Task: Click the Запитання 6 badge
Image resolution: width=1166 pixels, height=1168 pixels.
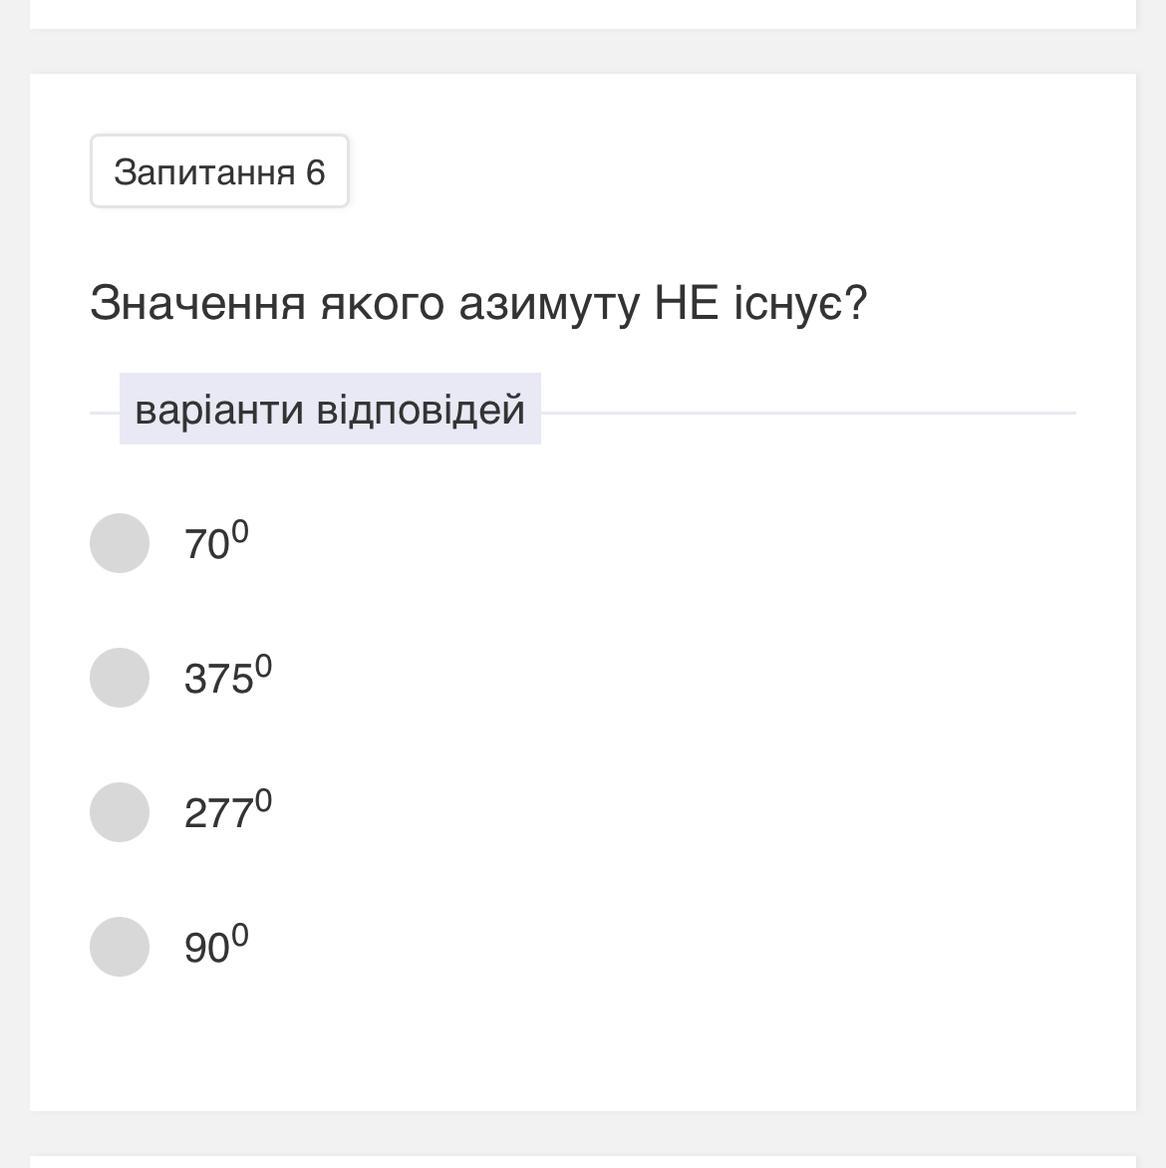Action: 219,172
